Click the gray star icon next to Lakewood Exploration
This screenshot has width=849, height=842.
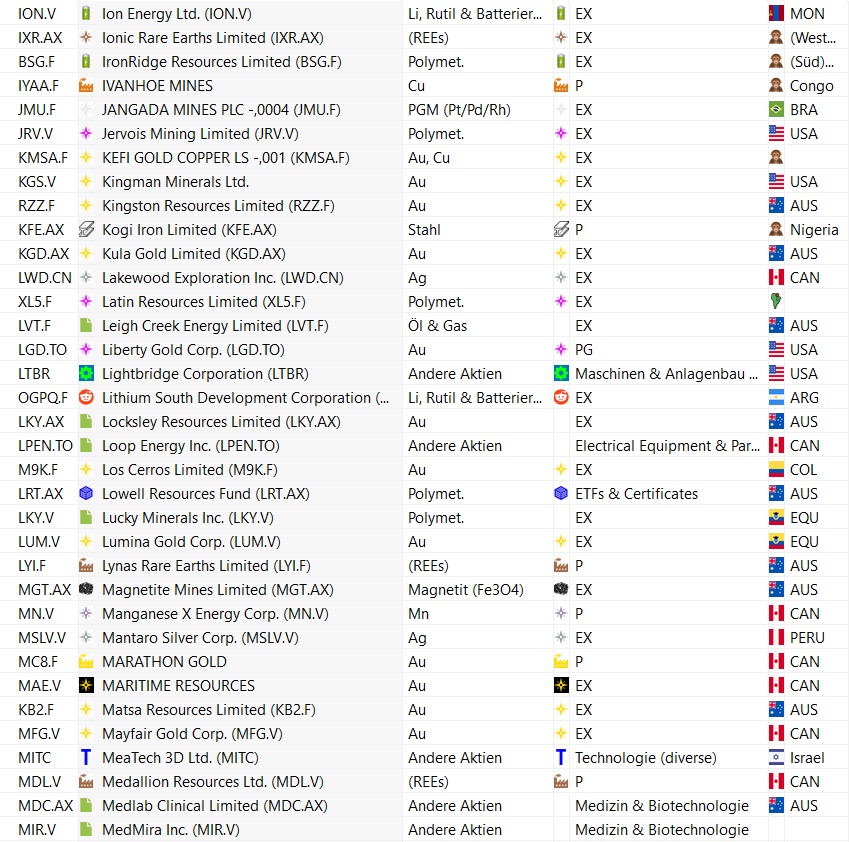click(x=86, y=277)
